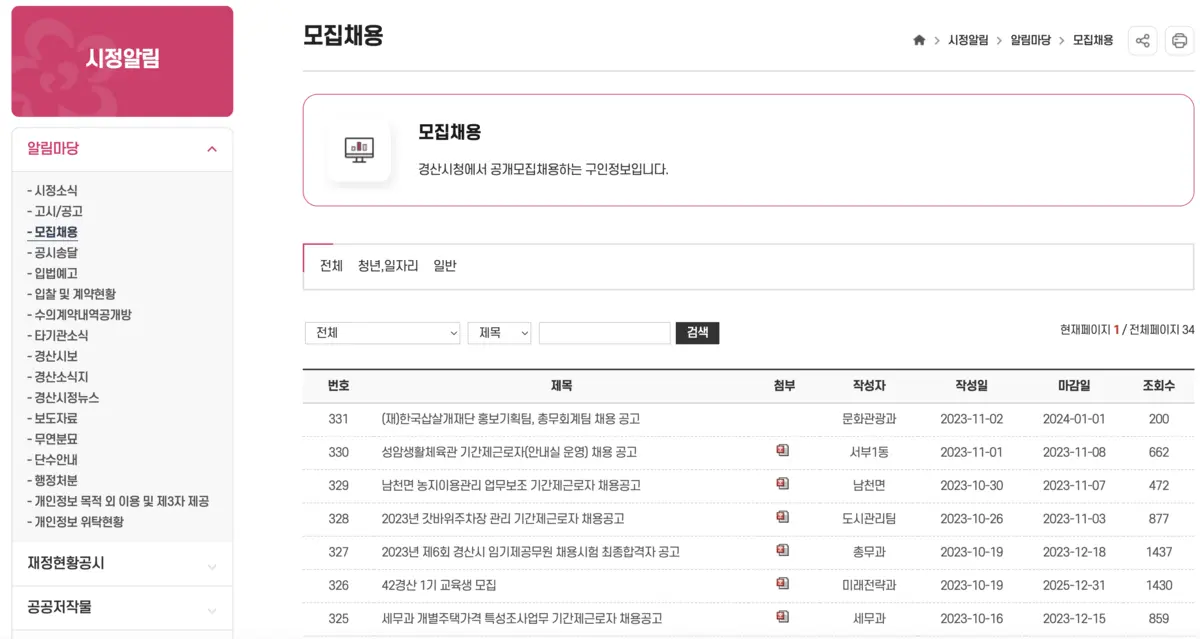The width and height of the screenshot is (1200, 639).
Task: Open the 제목 search field dropdown
Action: (499, 332)
